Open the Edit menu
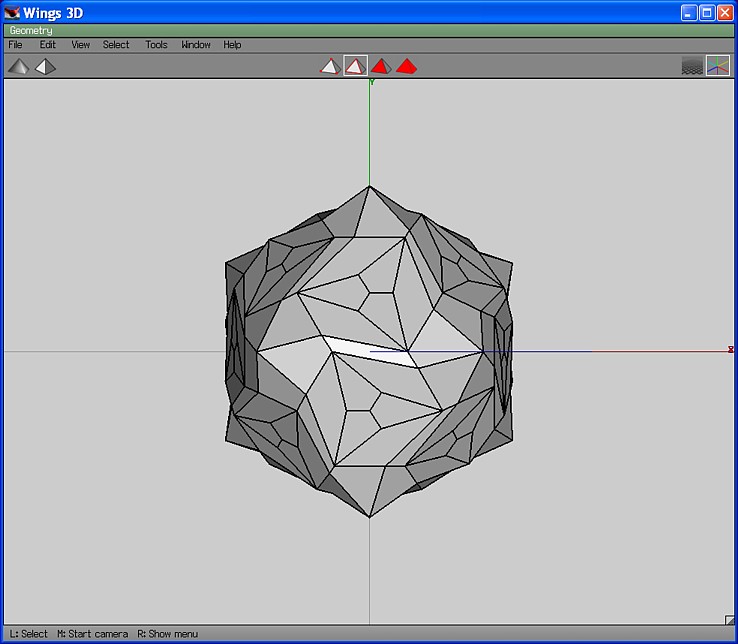The height and width of the screenshot is (644, 738). tap(47, 45)
